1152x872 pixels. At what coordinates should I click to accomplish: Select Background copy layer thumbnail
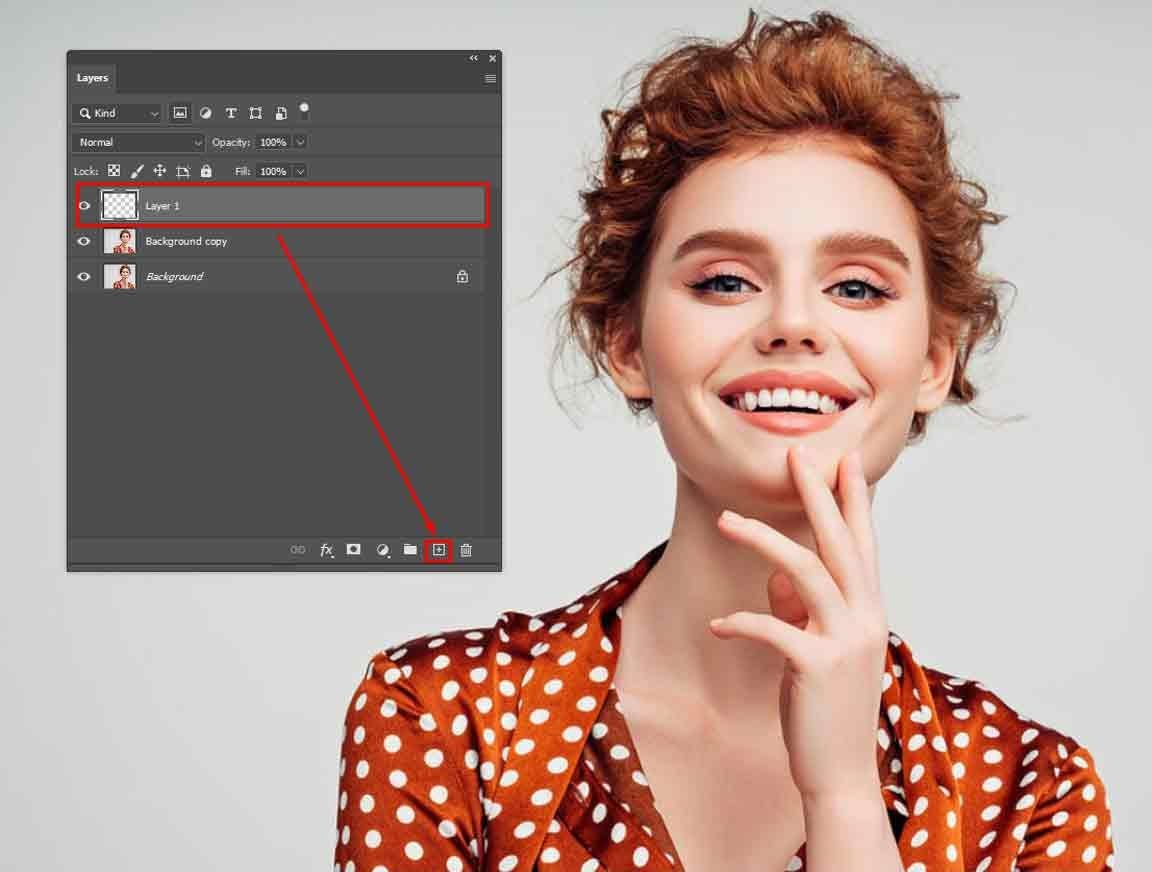coord(120,241)
